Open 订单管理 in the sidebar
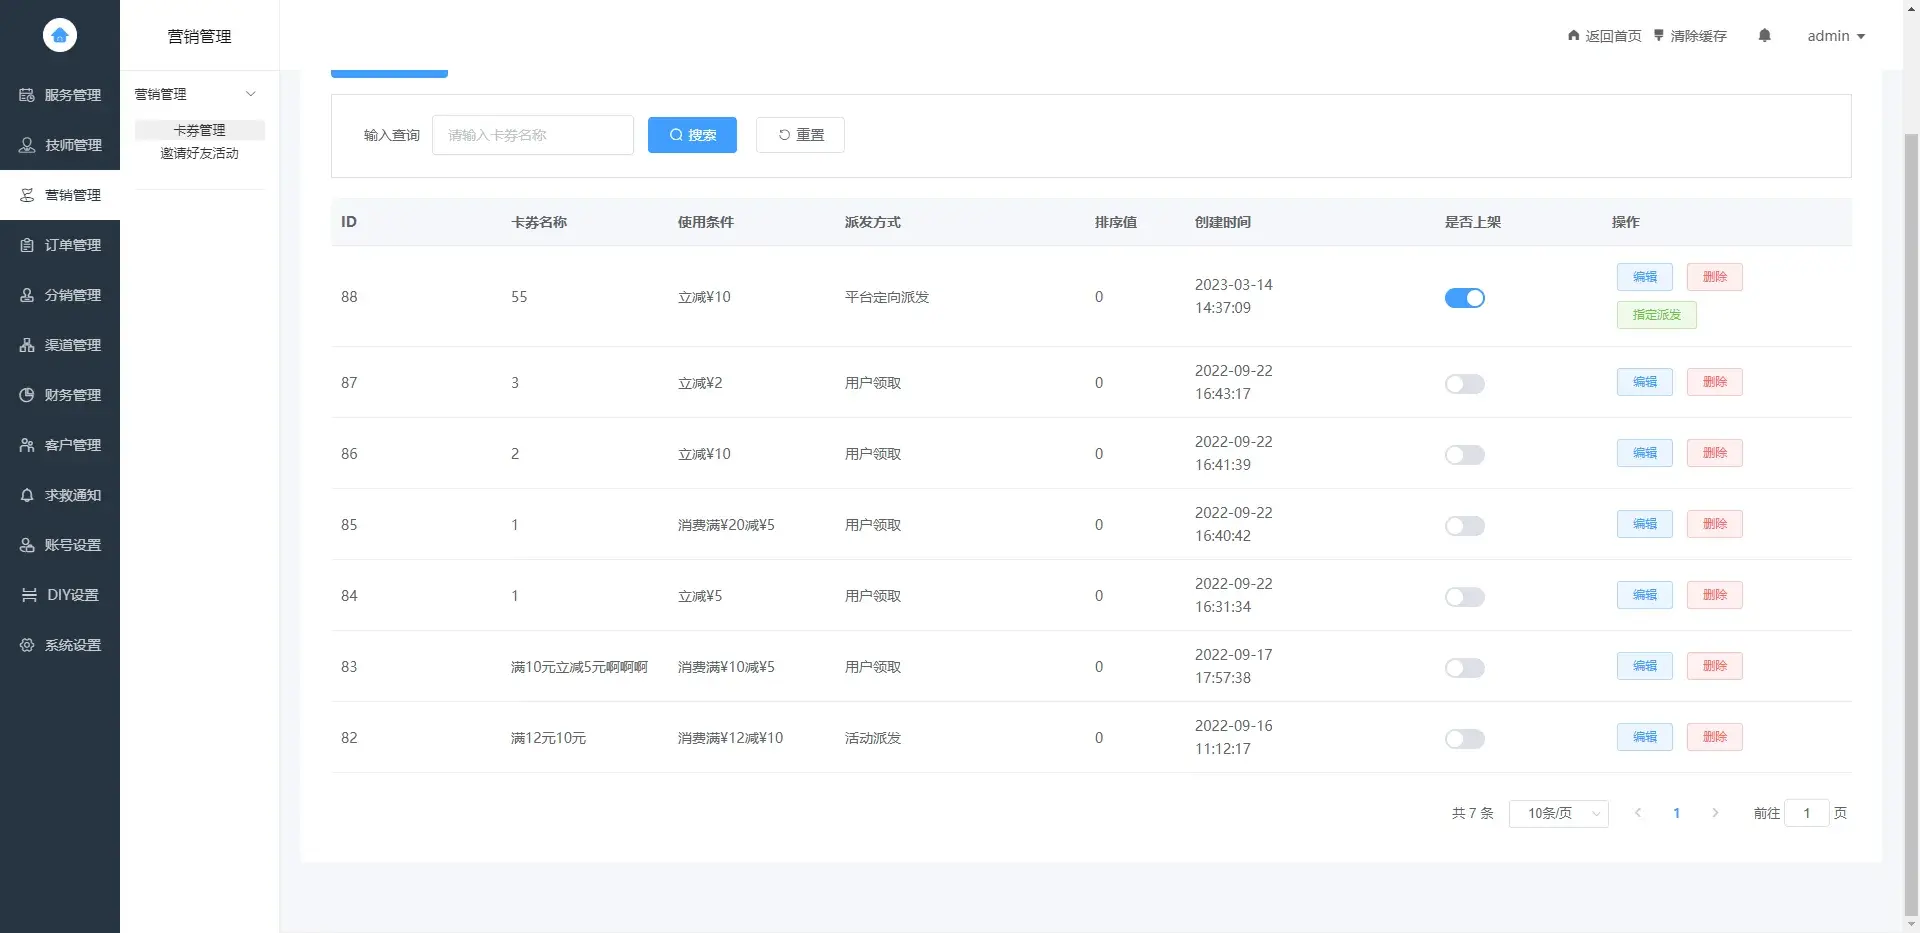The width and height of the screenshot is (1920, 933). point(60,245)
